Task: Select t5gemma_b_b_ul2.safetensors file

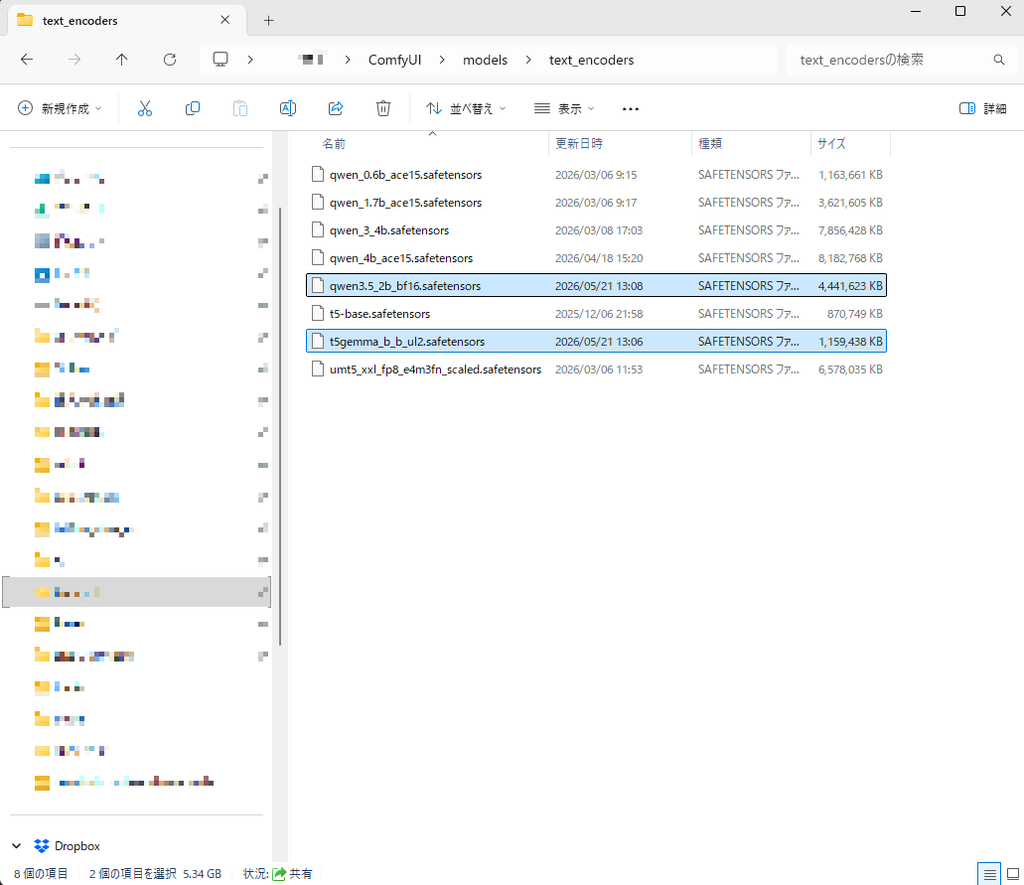Action: (x=596, y=341)
